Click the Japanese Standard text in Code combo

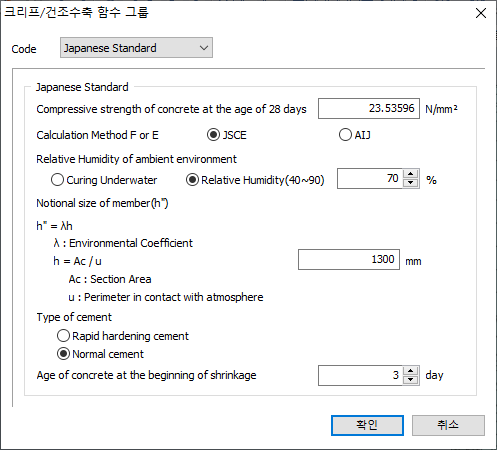(110, 48)
